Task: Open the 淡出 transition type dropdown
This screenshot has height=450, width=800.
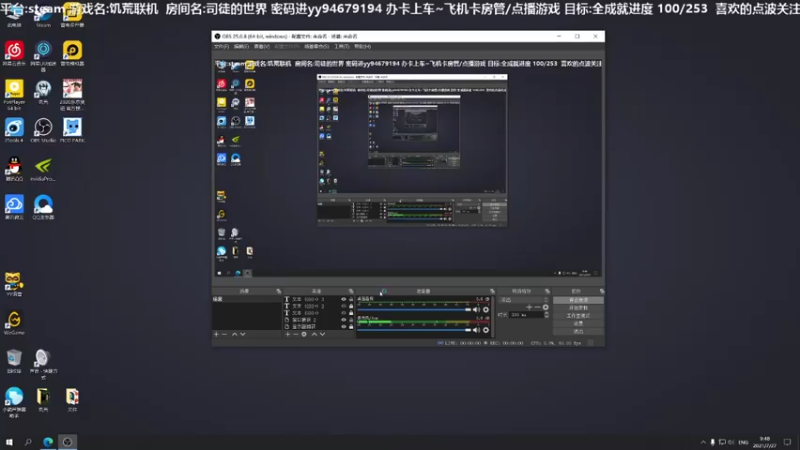Action: pos(524,300)
